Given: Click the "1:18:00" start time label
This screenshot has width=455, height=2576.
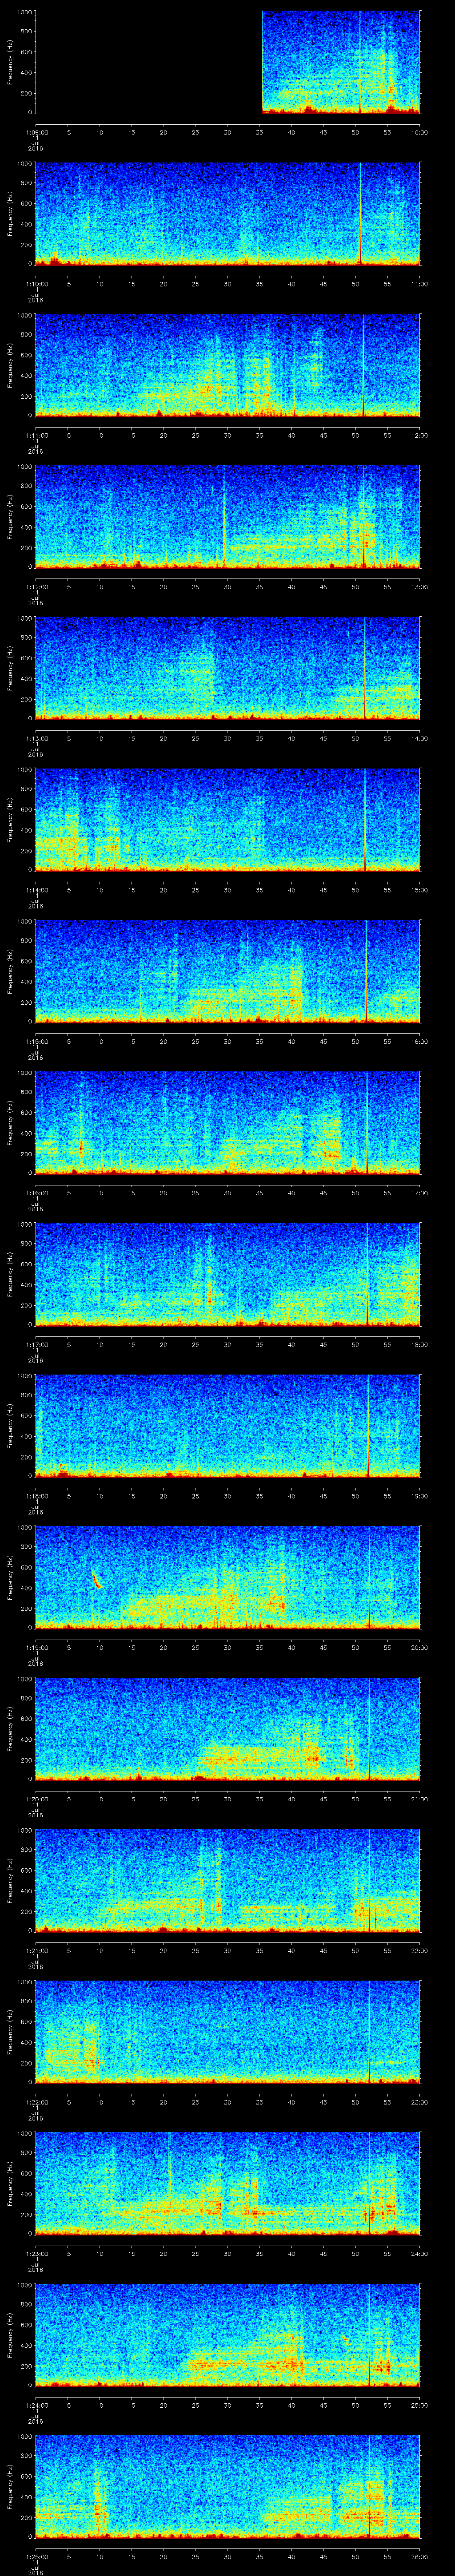Looking at the screenshot, I should [x=36, y=1495].
